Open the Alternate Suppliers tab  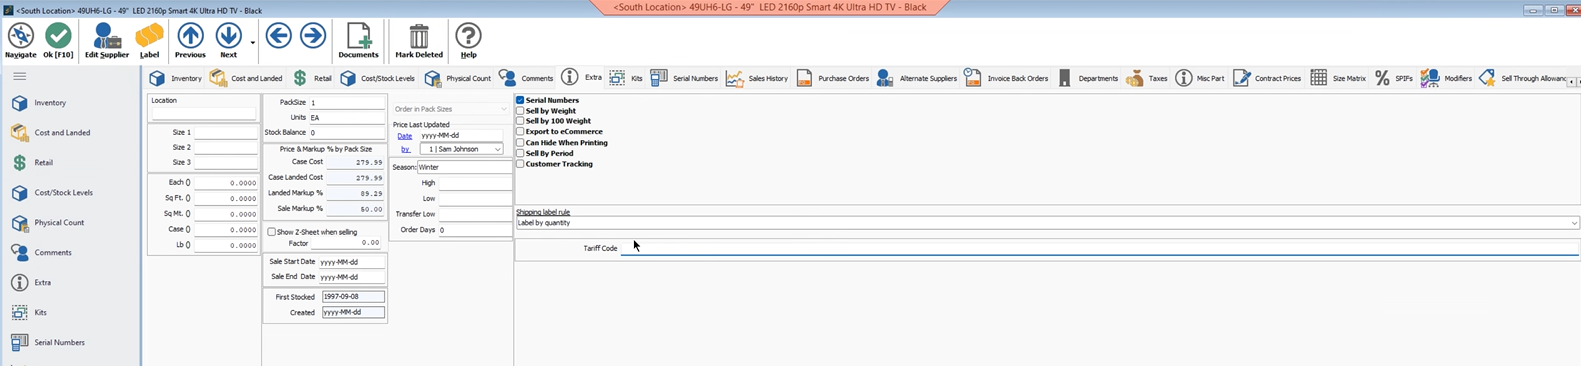point(917,78)
